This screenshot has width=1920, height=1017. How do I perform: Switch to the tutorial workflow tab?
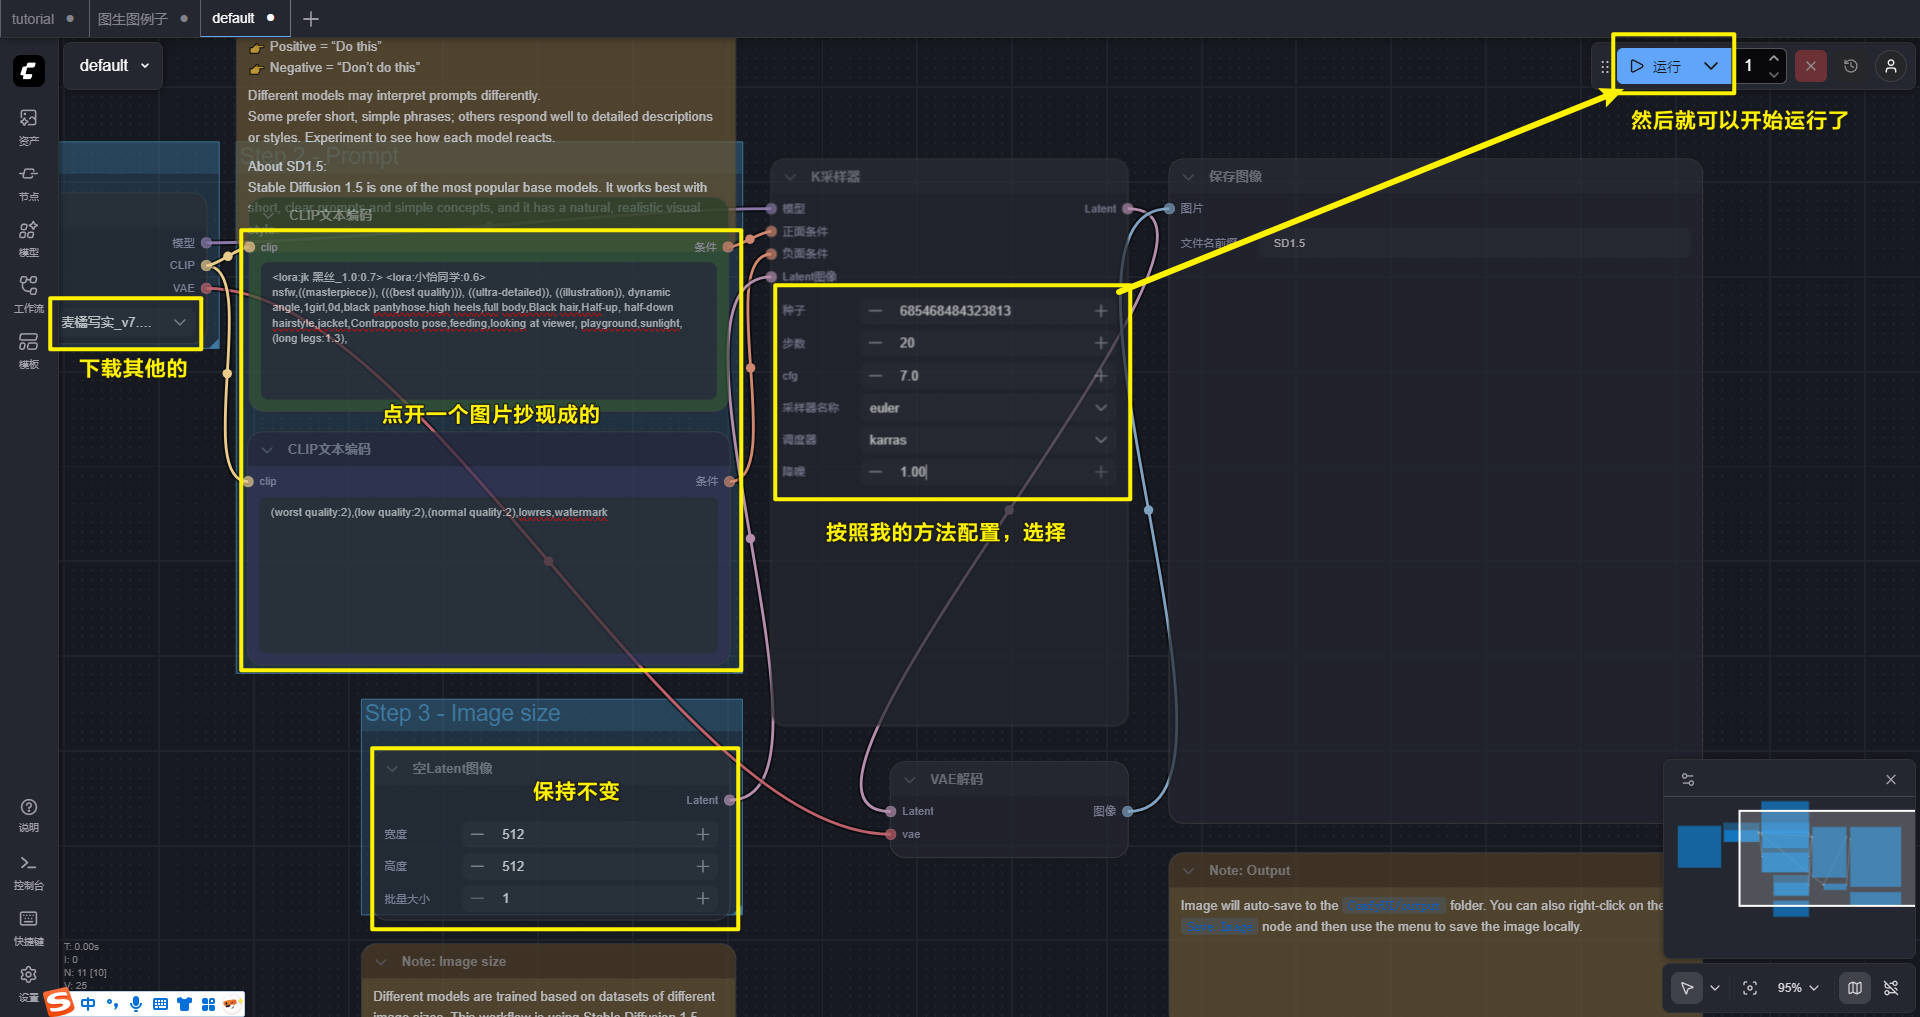click(33, 18)
